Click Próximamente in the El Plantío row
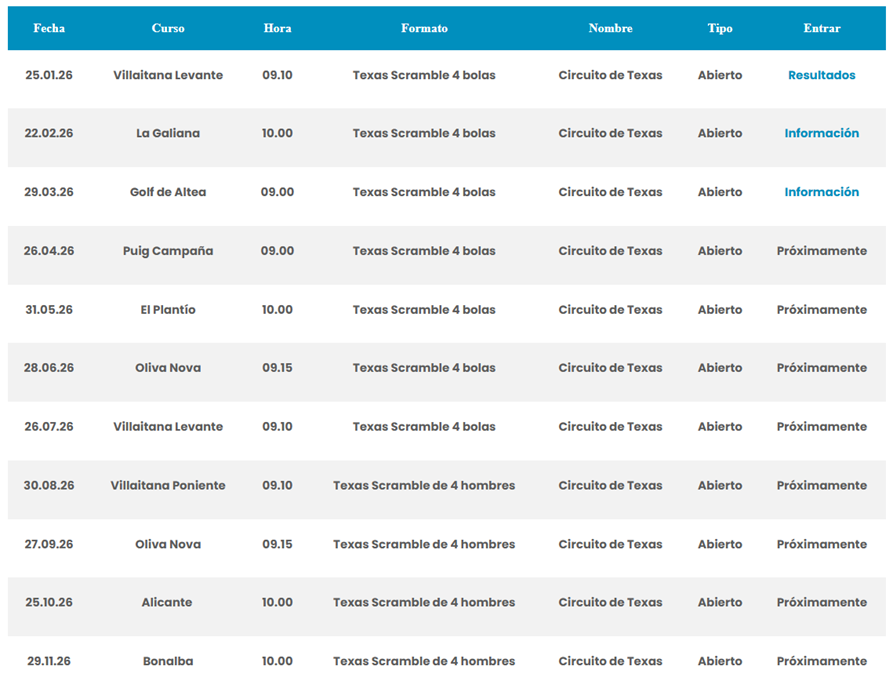 click(x=821, y=310)
